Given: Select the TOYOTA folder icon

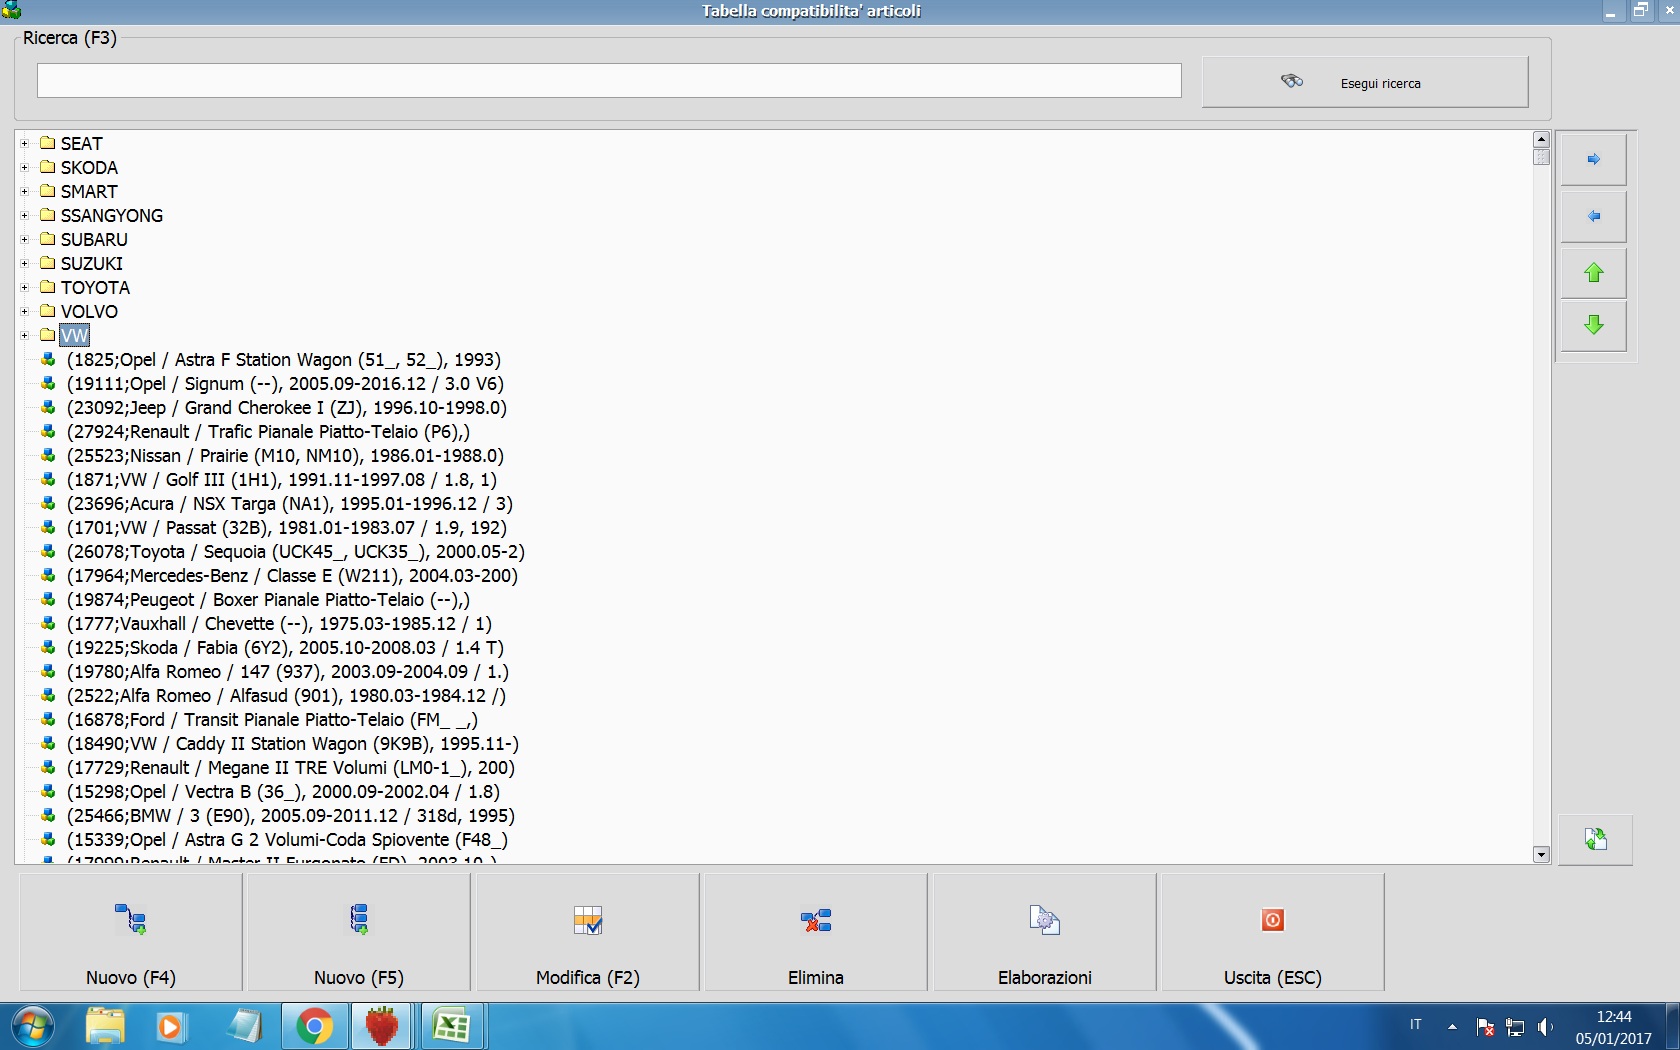Looking at the screenshot, I should click(47, 287).
